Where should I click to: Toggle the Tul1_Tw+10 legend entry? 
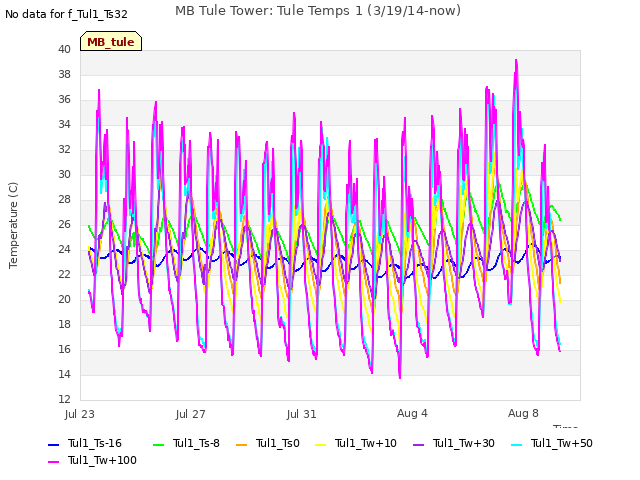[356, 443]
